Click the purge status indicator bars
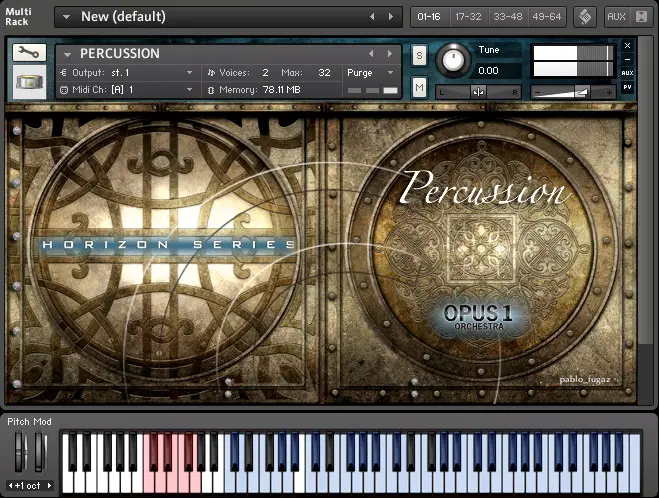Image resolution: width=659 pixels, height=498 pixels. 372,90
